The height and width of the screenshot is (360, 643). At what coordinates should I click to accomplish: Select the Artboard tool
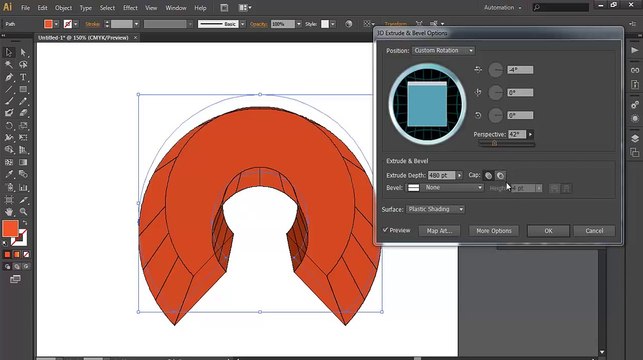(x=9, y=200)
